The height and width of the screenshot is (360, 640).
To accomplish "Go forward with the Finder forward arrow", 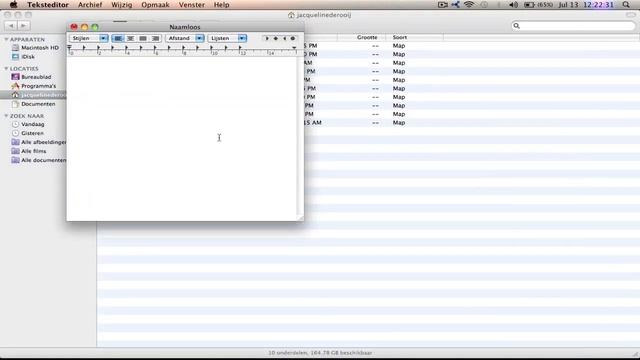I will click(x=24, y=26).
